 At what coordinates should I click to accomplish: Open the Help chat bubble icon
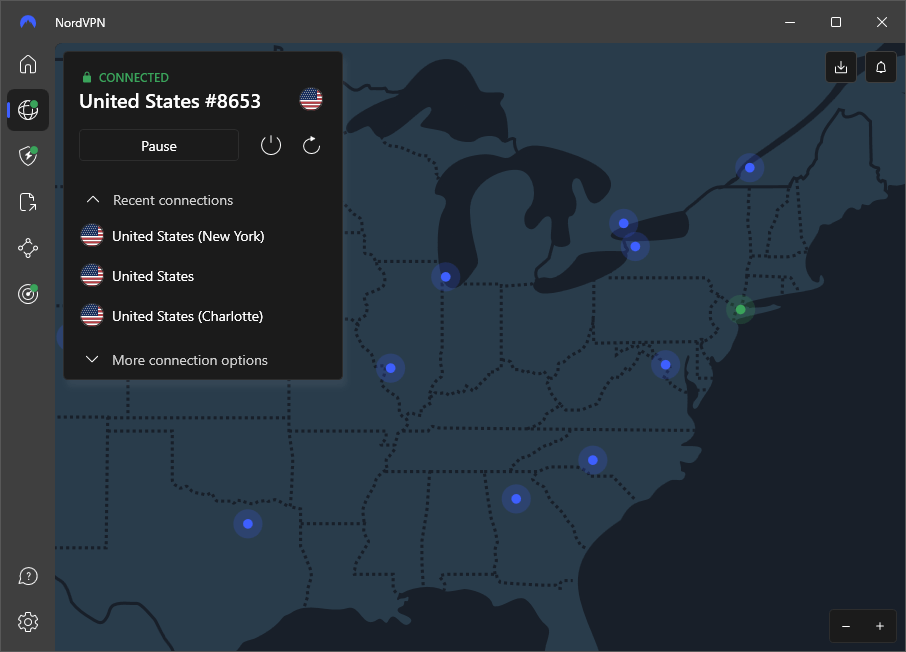tap(28, 576)
